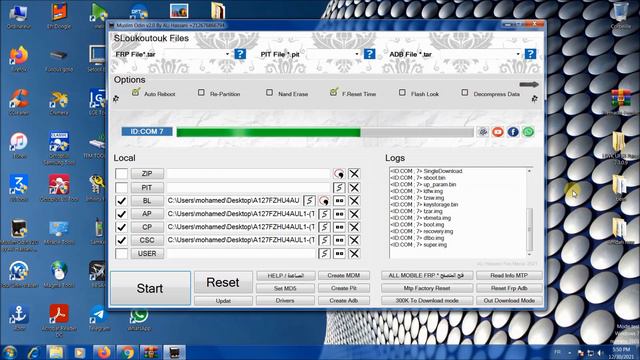
Task: Click the dark arrow icon in Options
Action: 529,84
